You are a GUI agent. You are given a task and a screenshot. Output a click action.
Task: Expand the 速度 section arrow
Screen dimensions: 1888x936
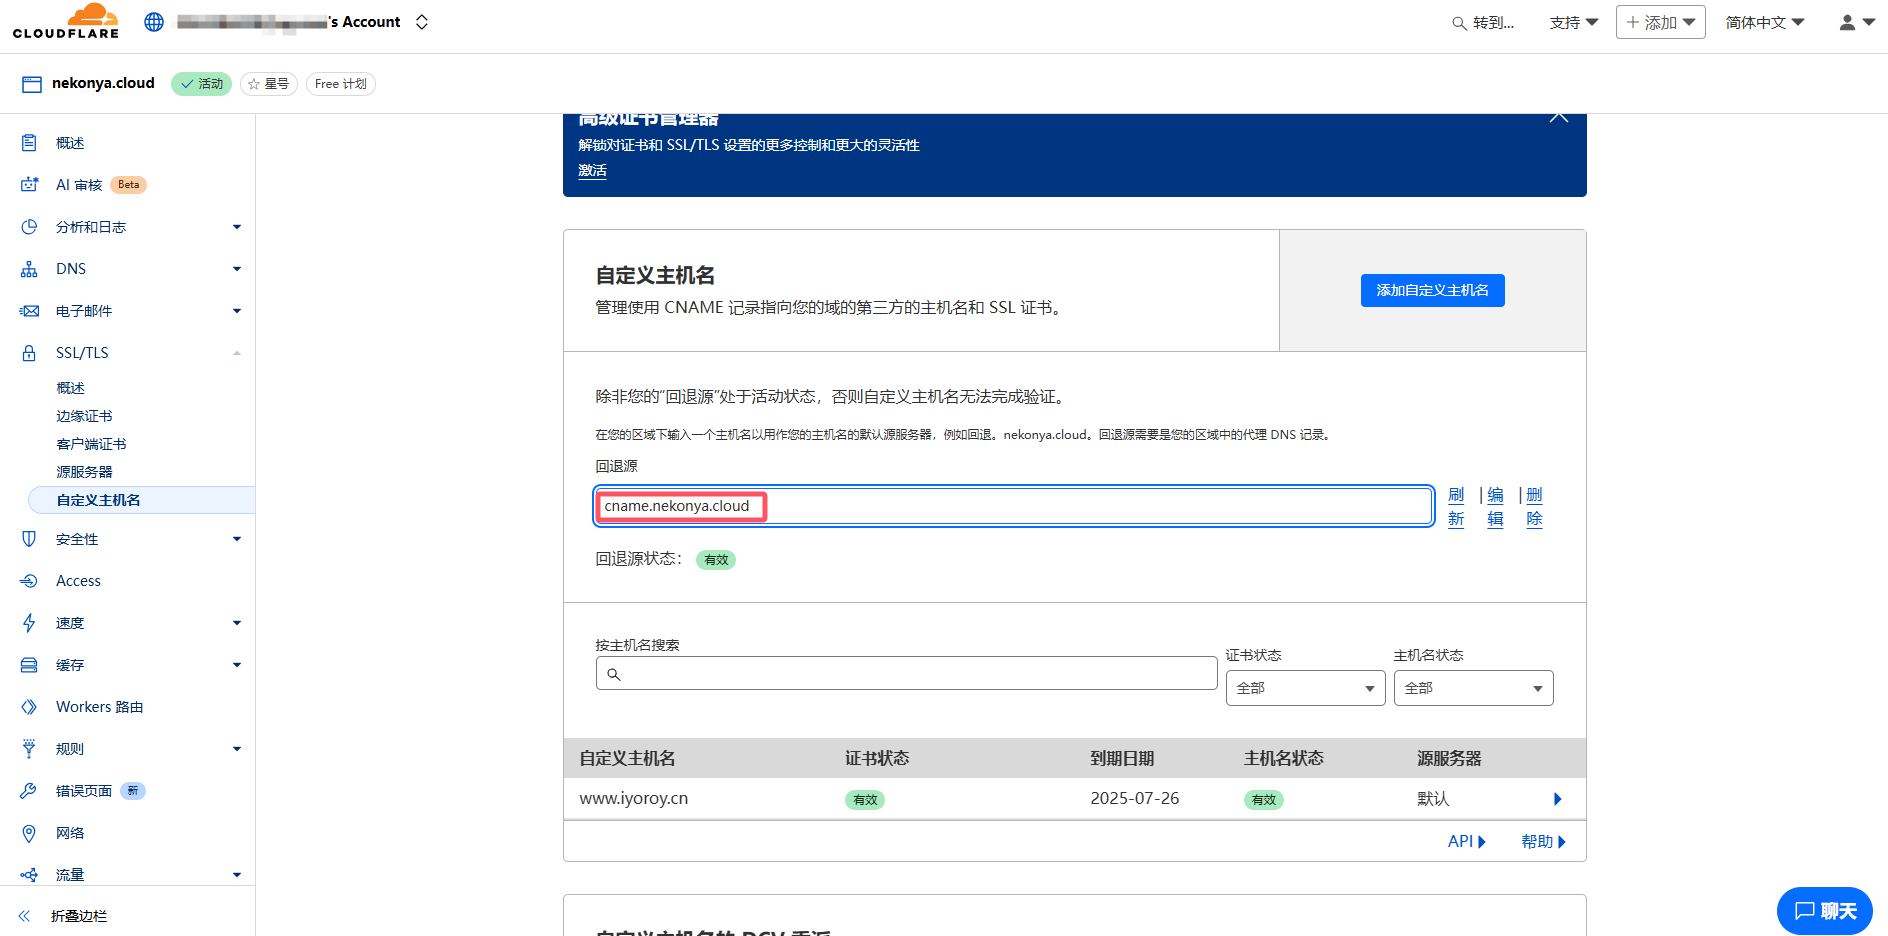point(237,623)
